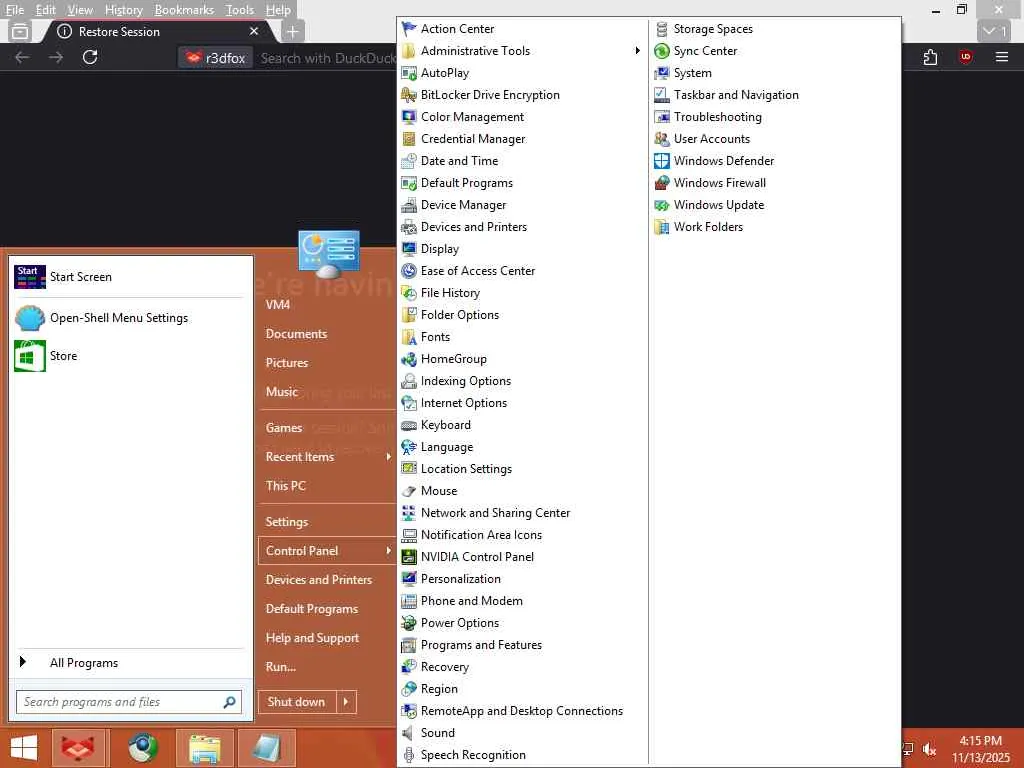Open Action Center flag icon

point(409,29)
